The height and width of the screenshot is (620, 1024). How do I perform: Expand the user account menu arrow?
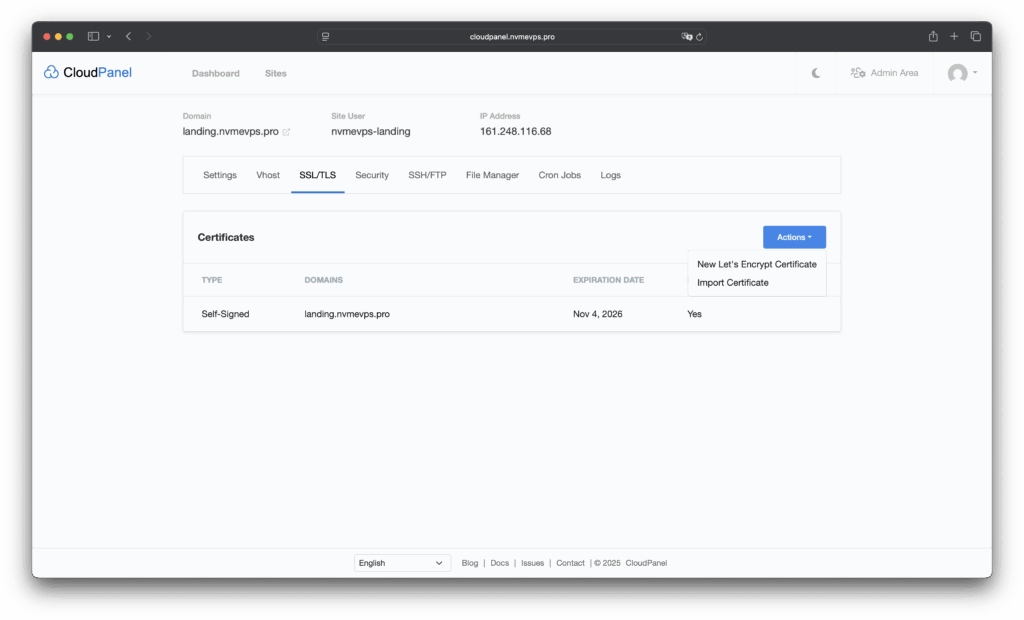click(975, 73)
